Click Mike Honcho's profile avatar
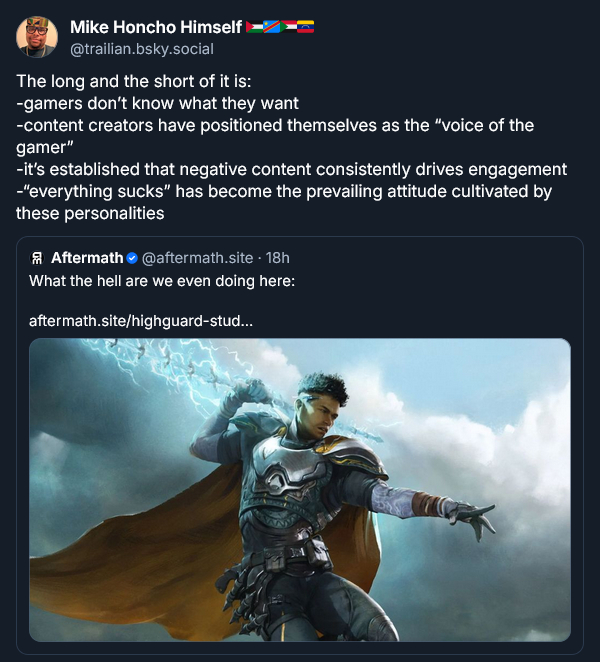600x662 pixels. pos(37,37)
